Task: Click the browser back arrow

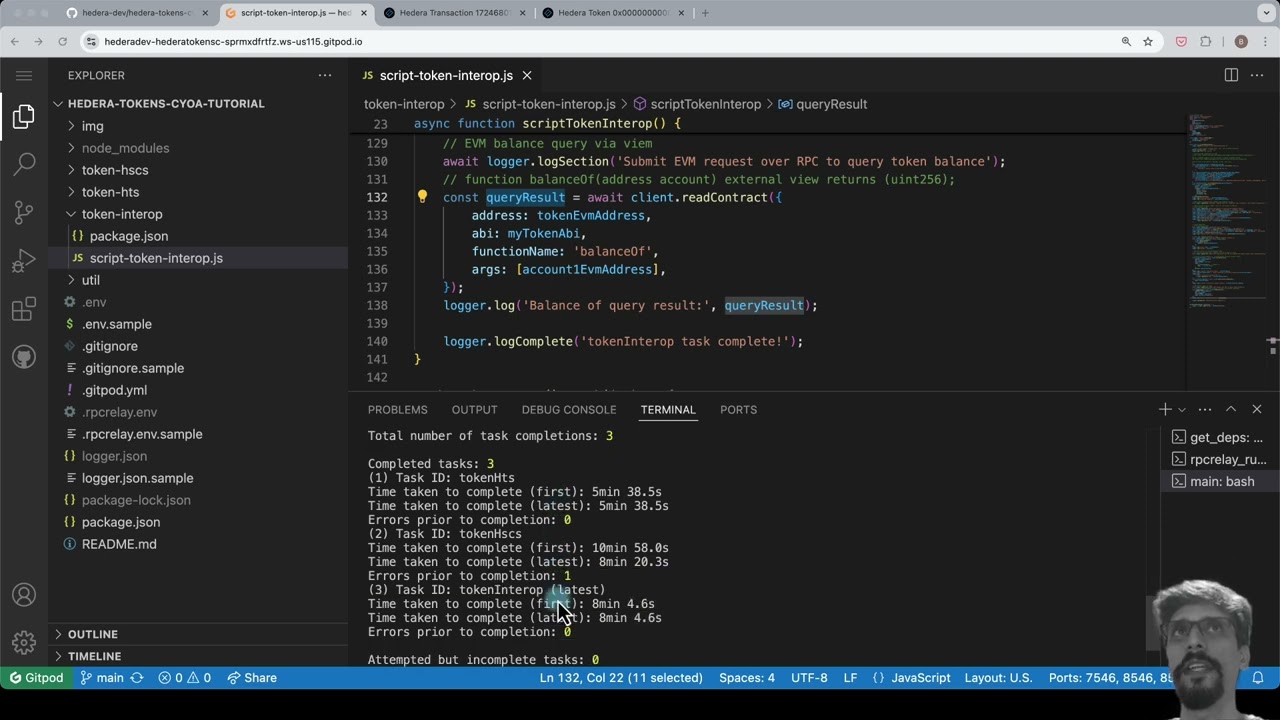Action: tap(15, 41)
